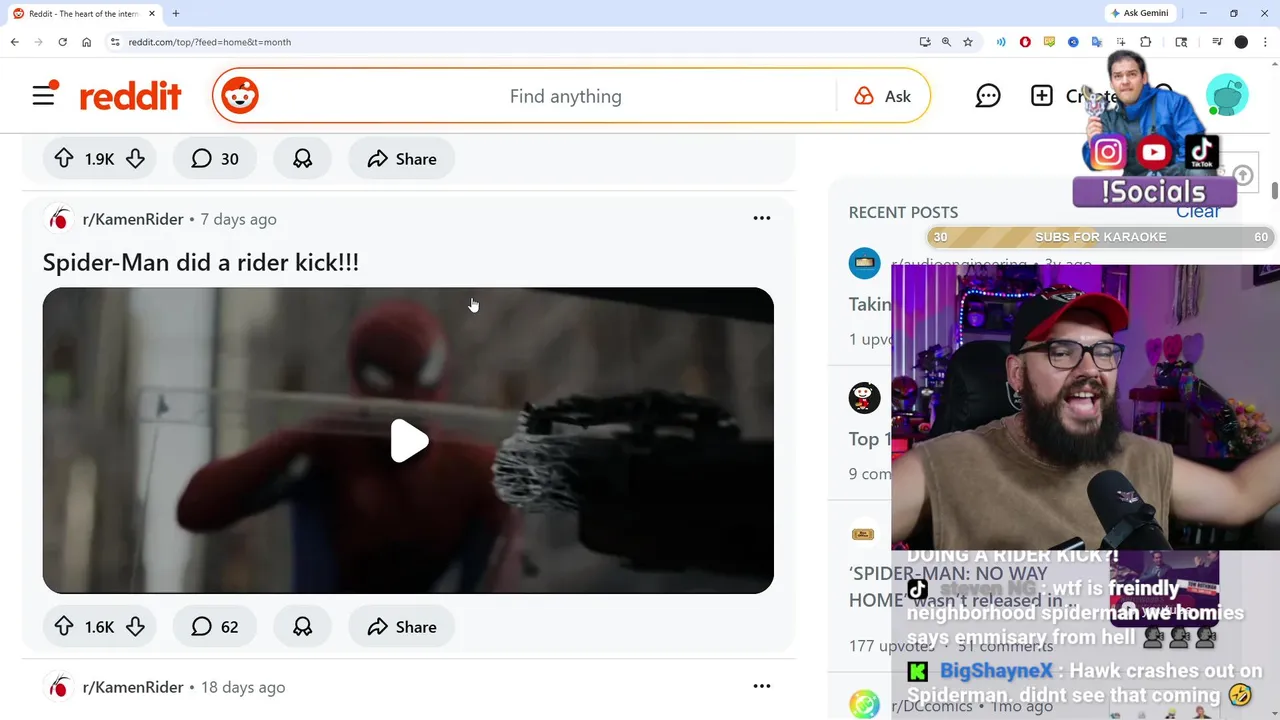Upvote the post with 1.9K votes
1280x720 pixels.
tap(64, 159)
